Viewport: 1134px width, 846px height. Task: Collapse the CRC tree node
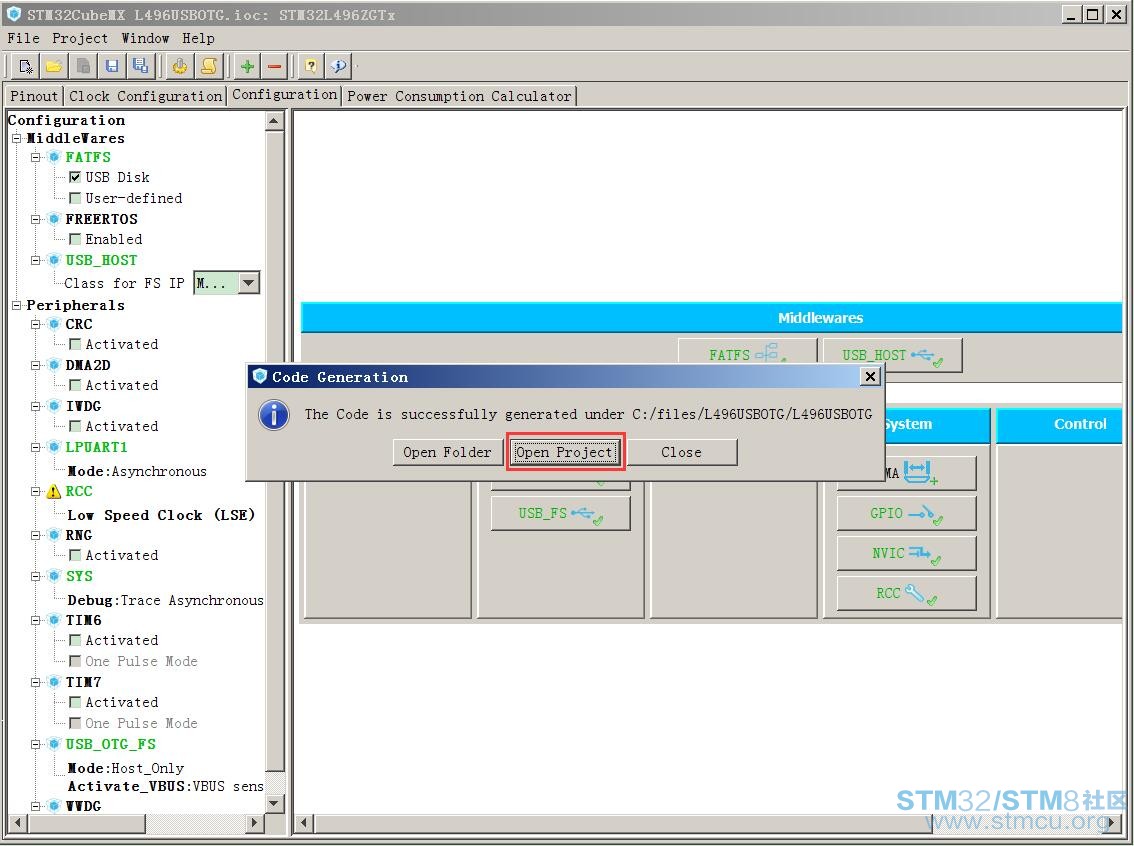pyautogui.click(x=35, y=324)
